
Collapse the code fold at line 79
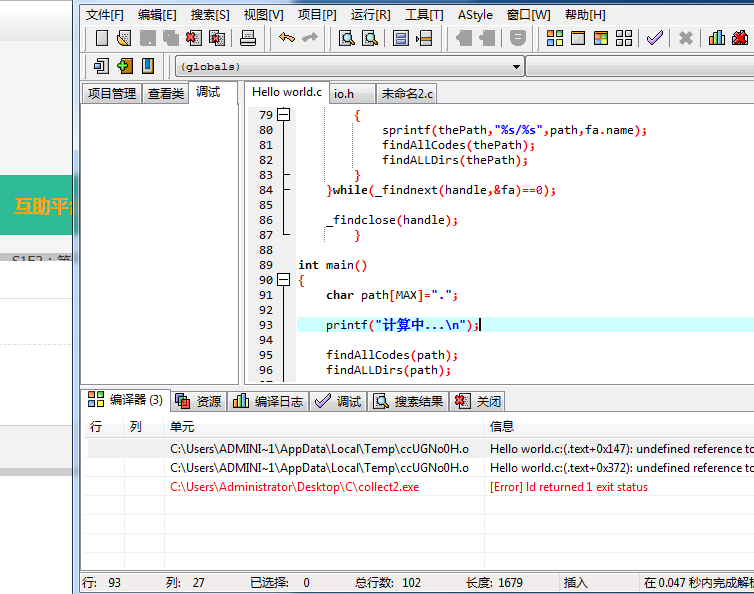point(284,114)
